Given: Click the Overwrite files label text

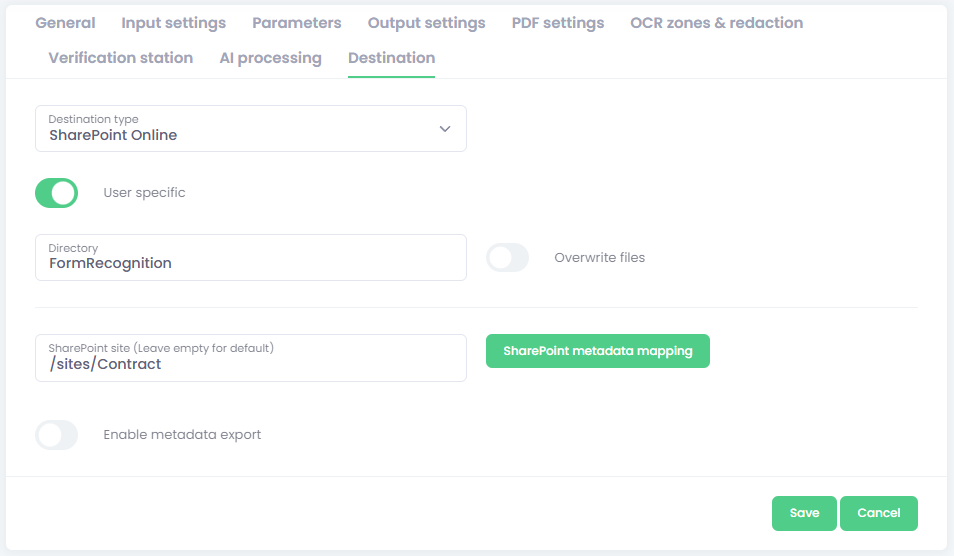Looking at the screenshot, I should pos(599,258).
